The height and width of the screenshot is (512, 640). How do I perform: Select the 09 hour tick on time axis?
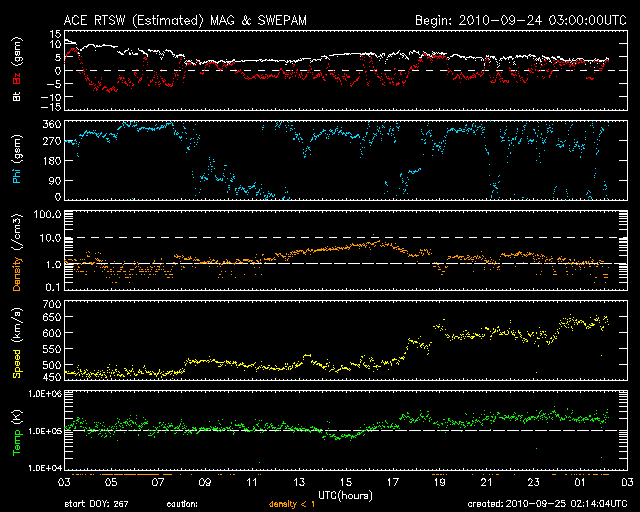(x=204, y=482)
